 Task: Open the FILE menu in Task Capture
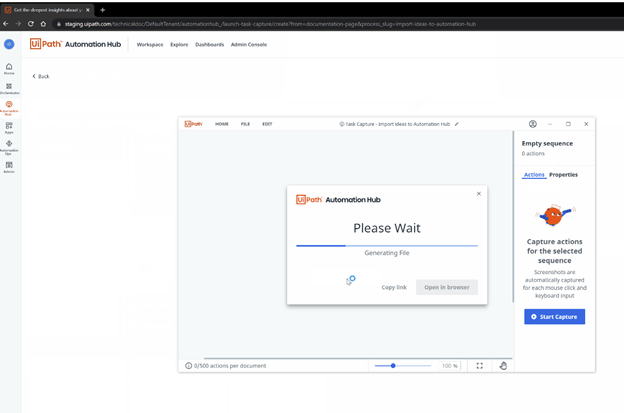(x=245, y=124)
